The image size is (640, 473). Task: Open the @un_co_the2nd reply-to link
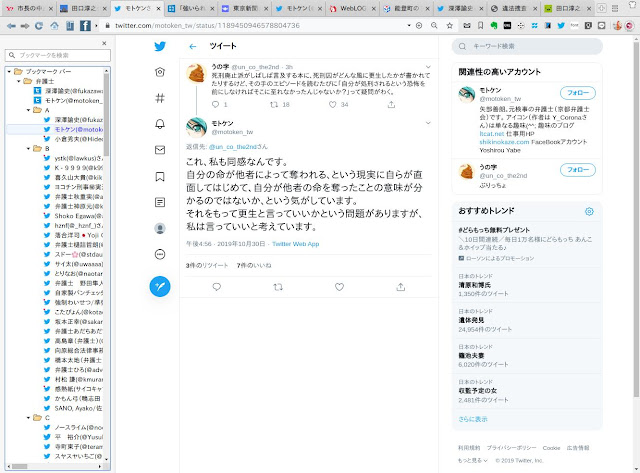[x=233, y=147]
